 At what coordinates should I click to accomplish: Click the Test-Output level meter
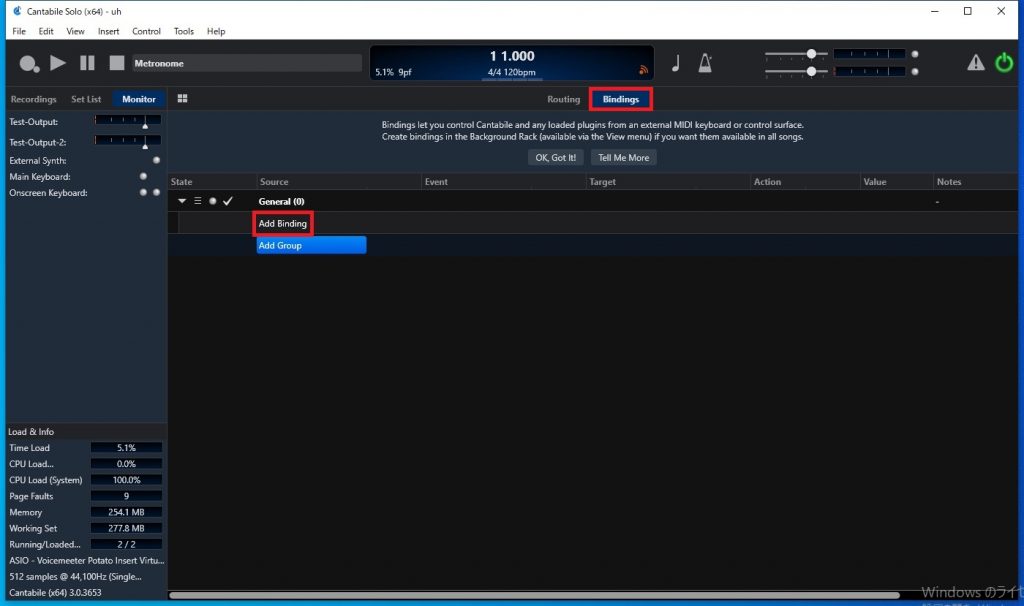(x=128, y=121)
